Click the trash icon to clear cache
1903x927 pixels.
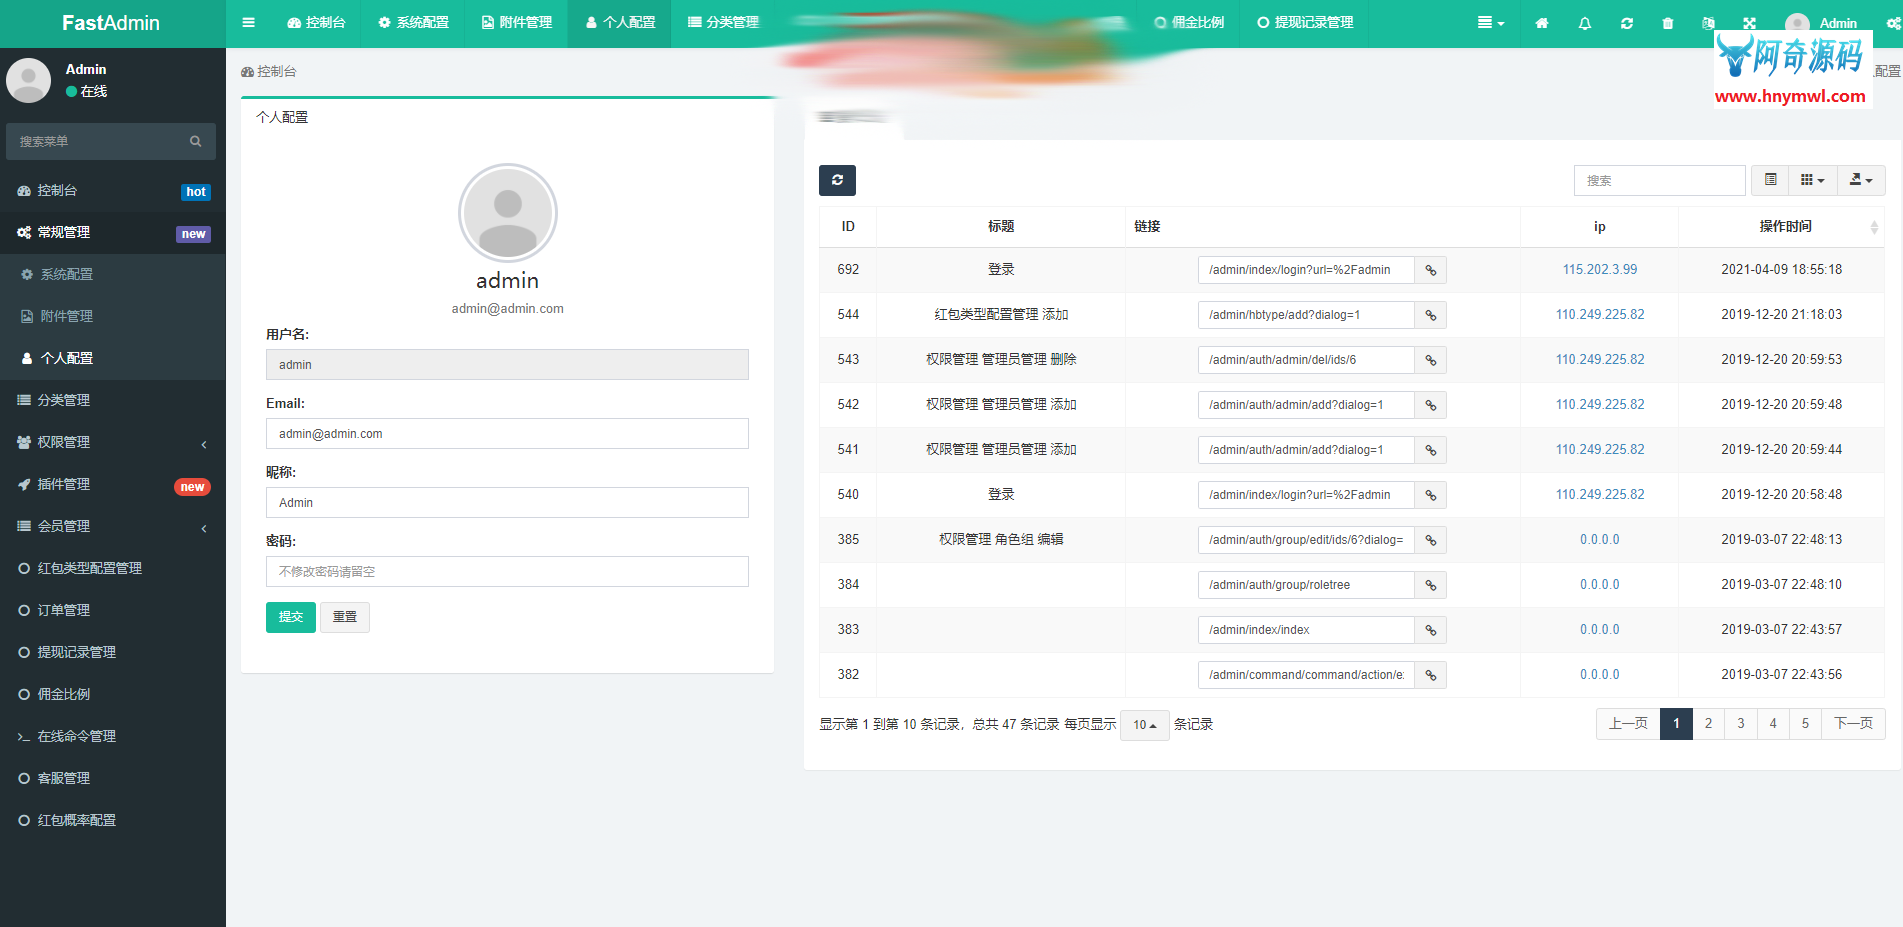tap(1667, 22)
